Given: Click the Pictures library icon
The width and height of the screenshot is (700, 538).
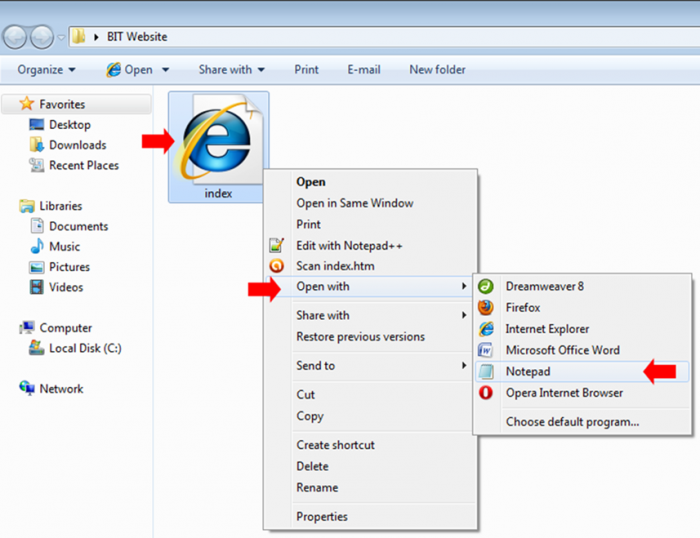Looking at the screenshot, I should point(37,267).
